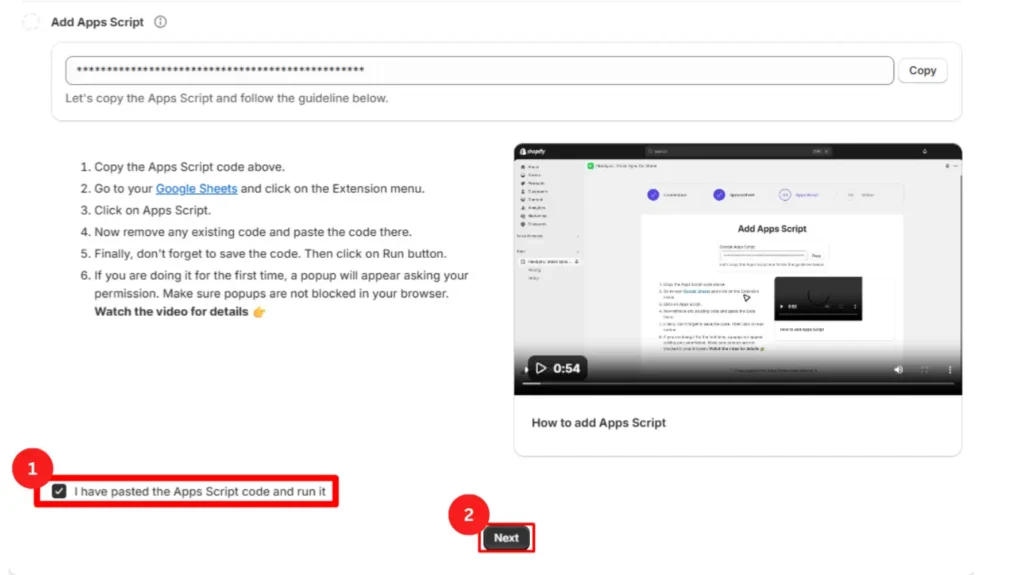Click the masked Apps Script code field

(x=479, y=71)
